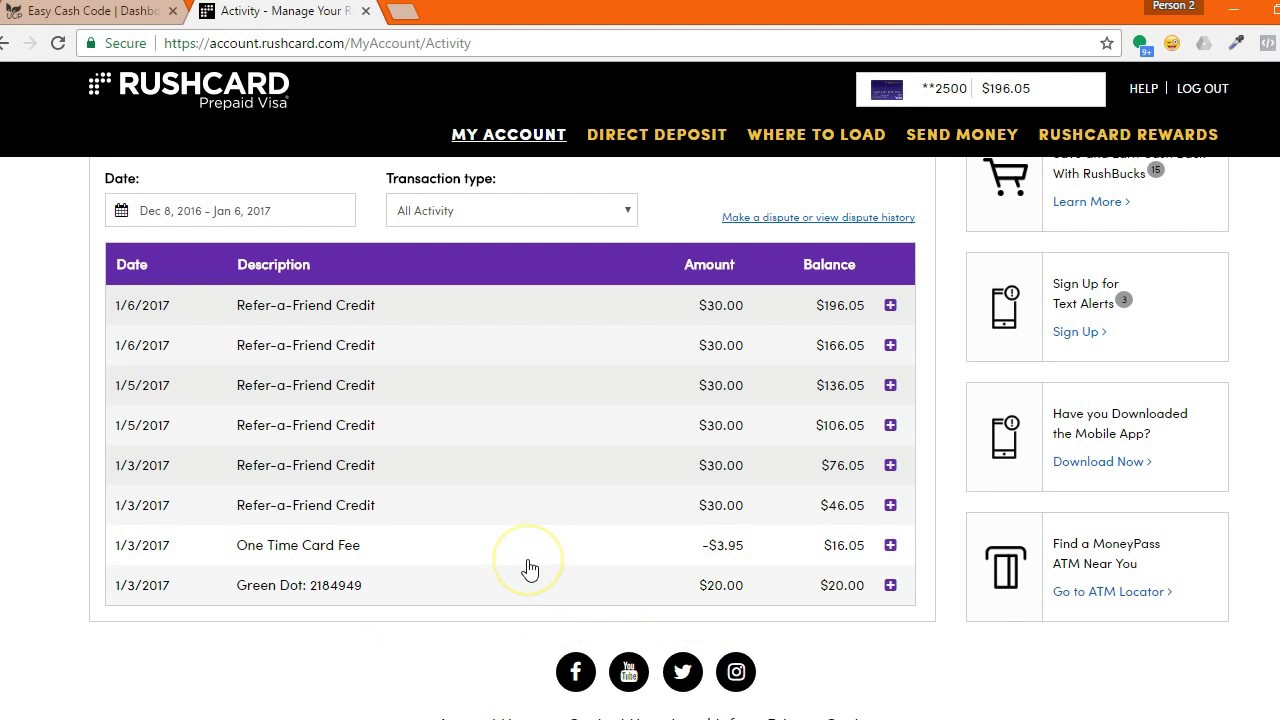Screen dimensions: 1280x720
Task: Switch to Easy Cash Code browser tab
Action: click(90, 11)
